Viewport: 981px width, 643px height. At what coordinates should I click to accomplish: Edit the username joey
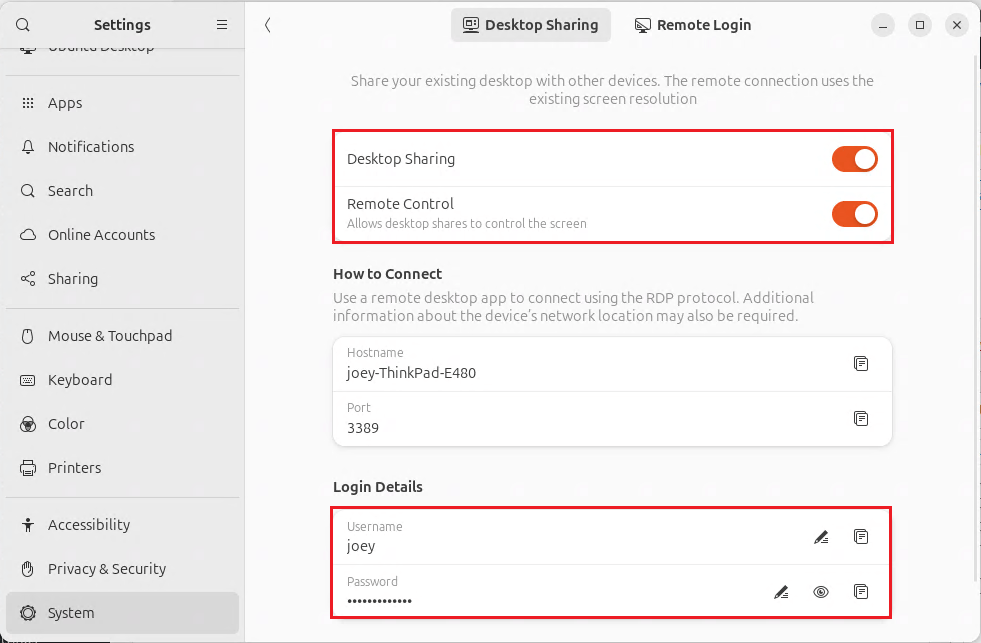click(821, 537)
